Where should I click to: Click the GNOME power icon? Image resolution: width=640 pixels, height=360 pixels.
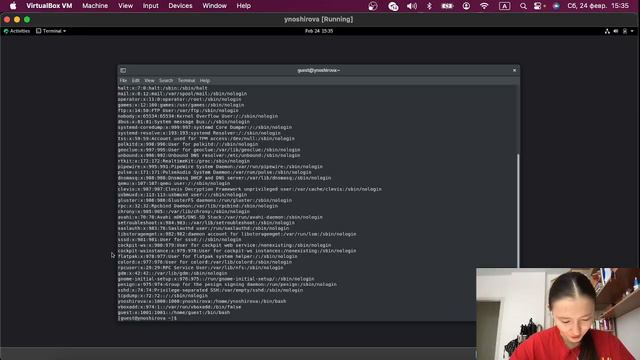(624, 31)
